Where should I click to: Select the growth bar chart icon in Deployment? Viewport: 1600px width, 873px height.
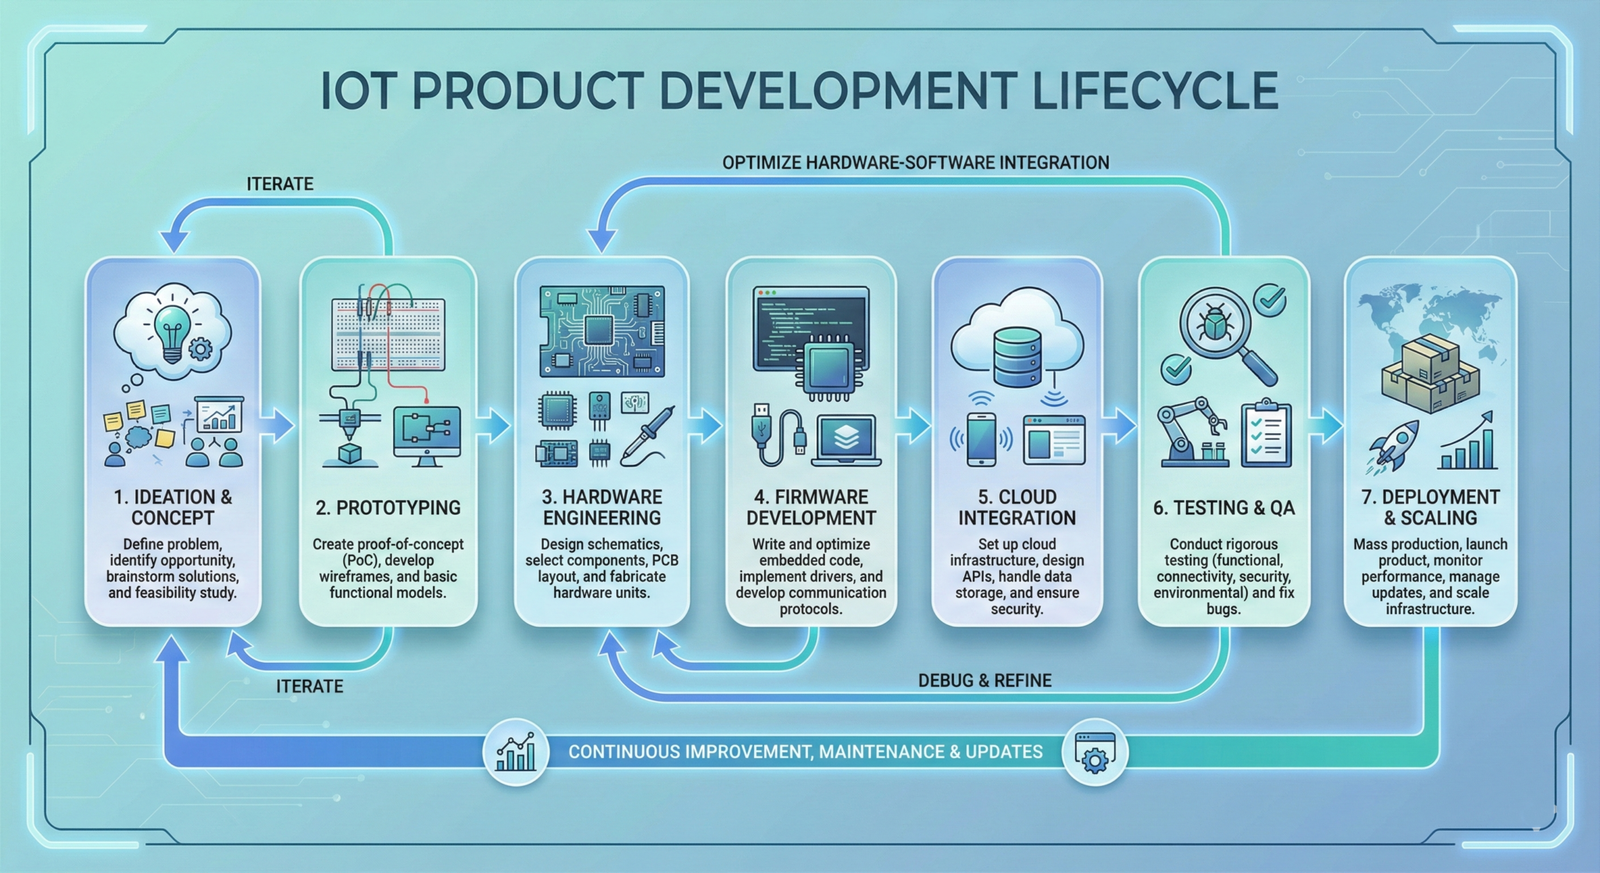point(1469,440)
